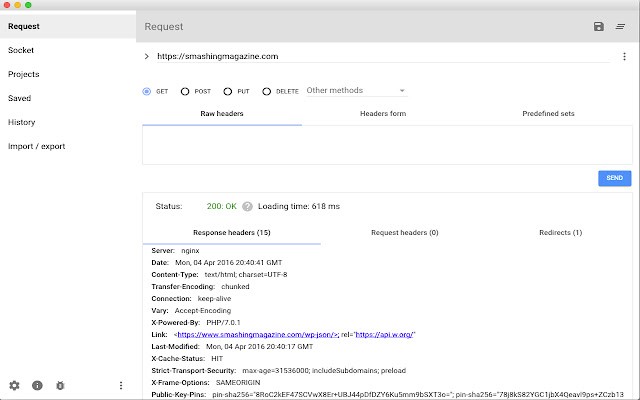
Task: Open the Other methods dropdown
Action: coord(355,91)
